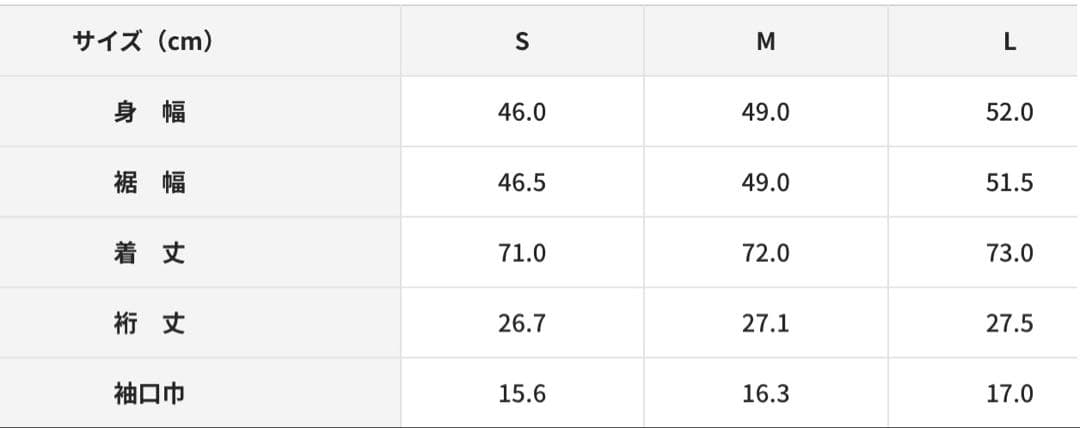This screenshot has width=1080, height=428.
Task: Click the 72.0 cell for size M
Action: click(x=765, y=253)
